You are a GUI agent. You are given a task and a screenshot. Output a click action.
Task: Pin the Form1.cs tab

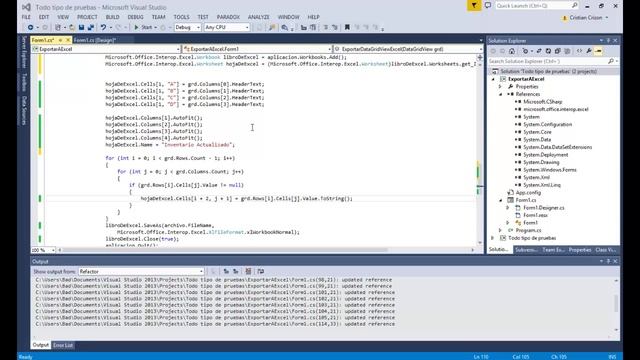pos(60,40)
